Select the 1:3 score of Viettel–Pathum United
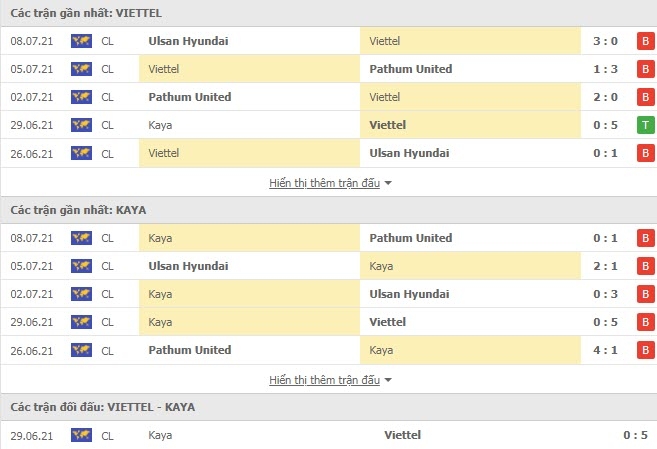657x449 pixels. 605,69
